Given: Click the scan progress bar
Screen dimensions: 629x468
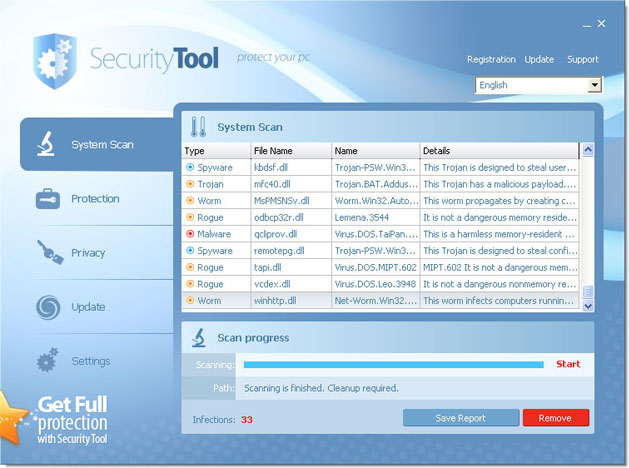Looking at the screenshot, I should click(x=394, y=365).
